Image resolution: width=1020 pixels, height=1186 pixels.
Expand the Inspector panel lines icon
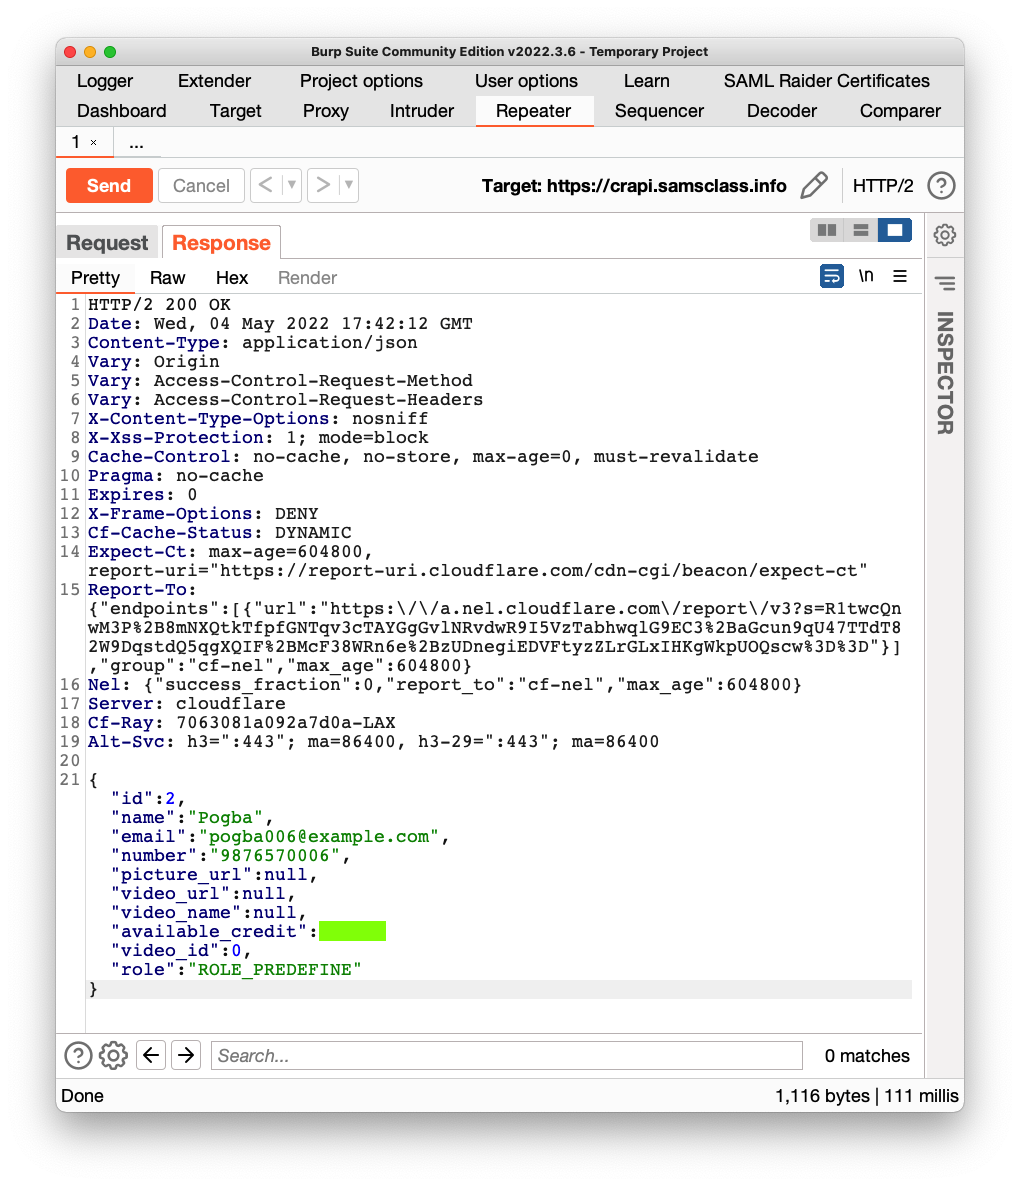pyautogui.click(x=944, y=284)
